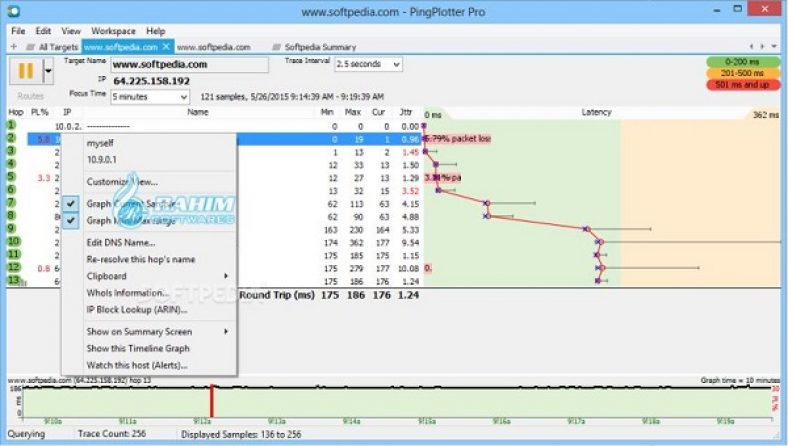Select hop 5 number icon

click(x=12, y=177)
